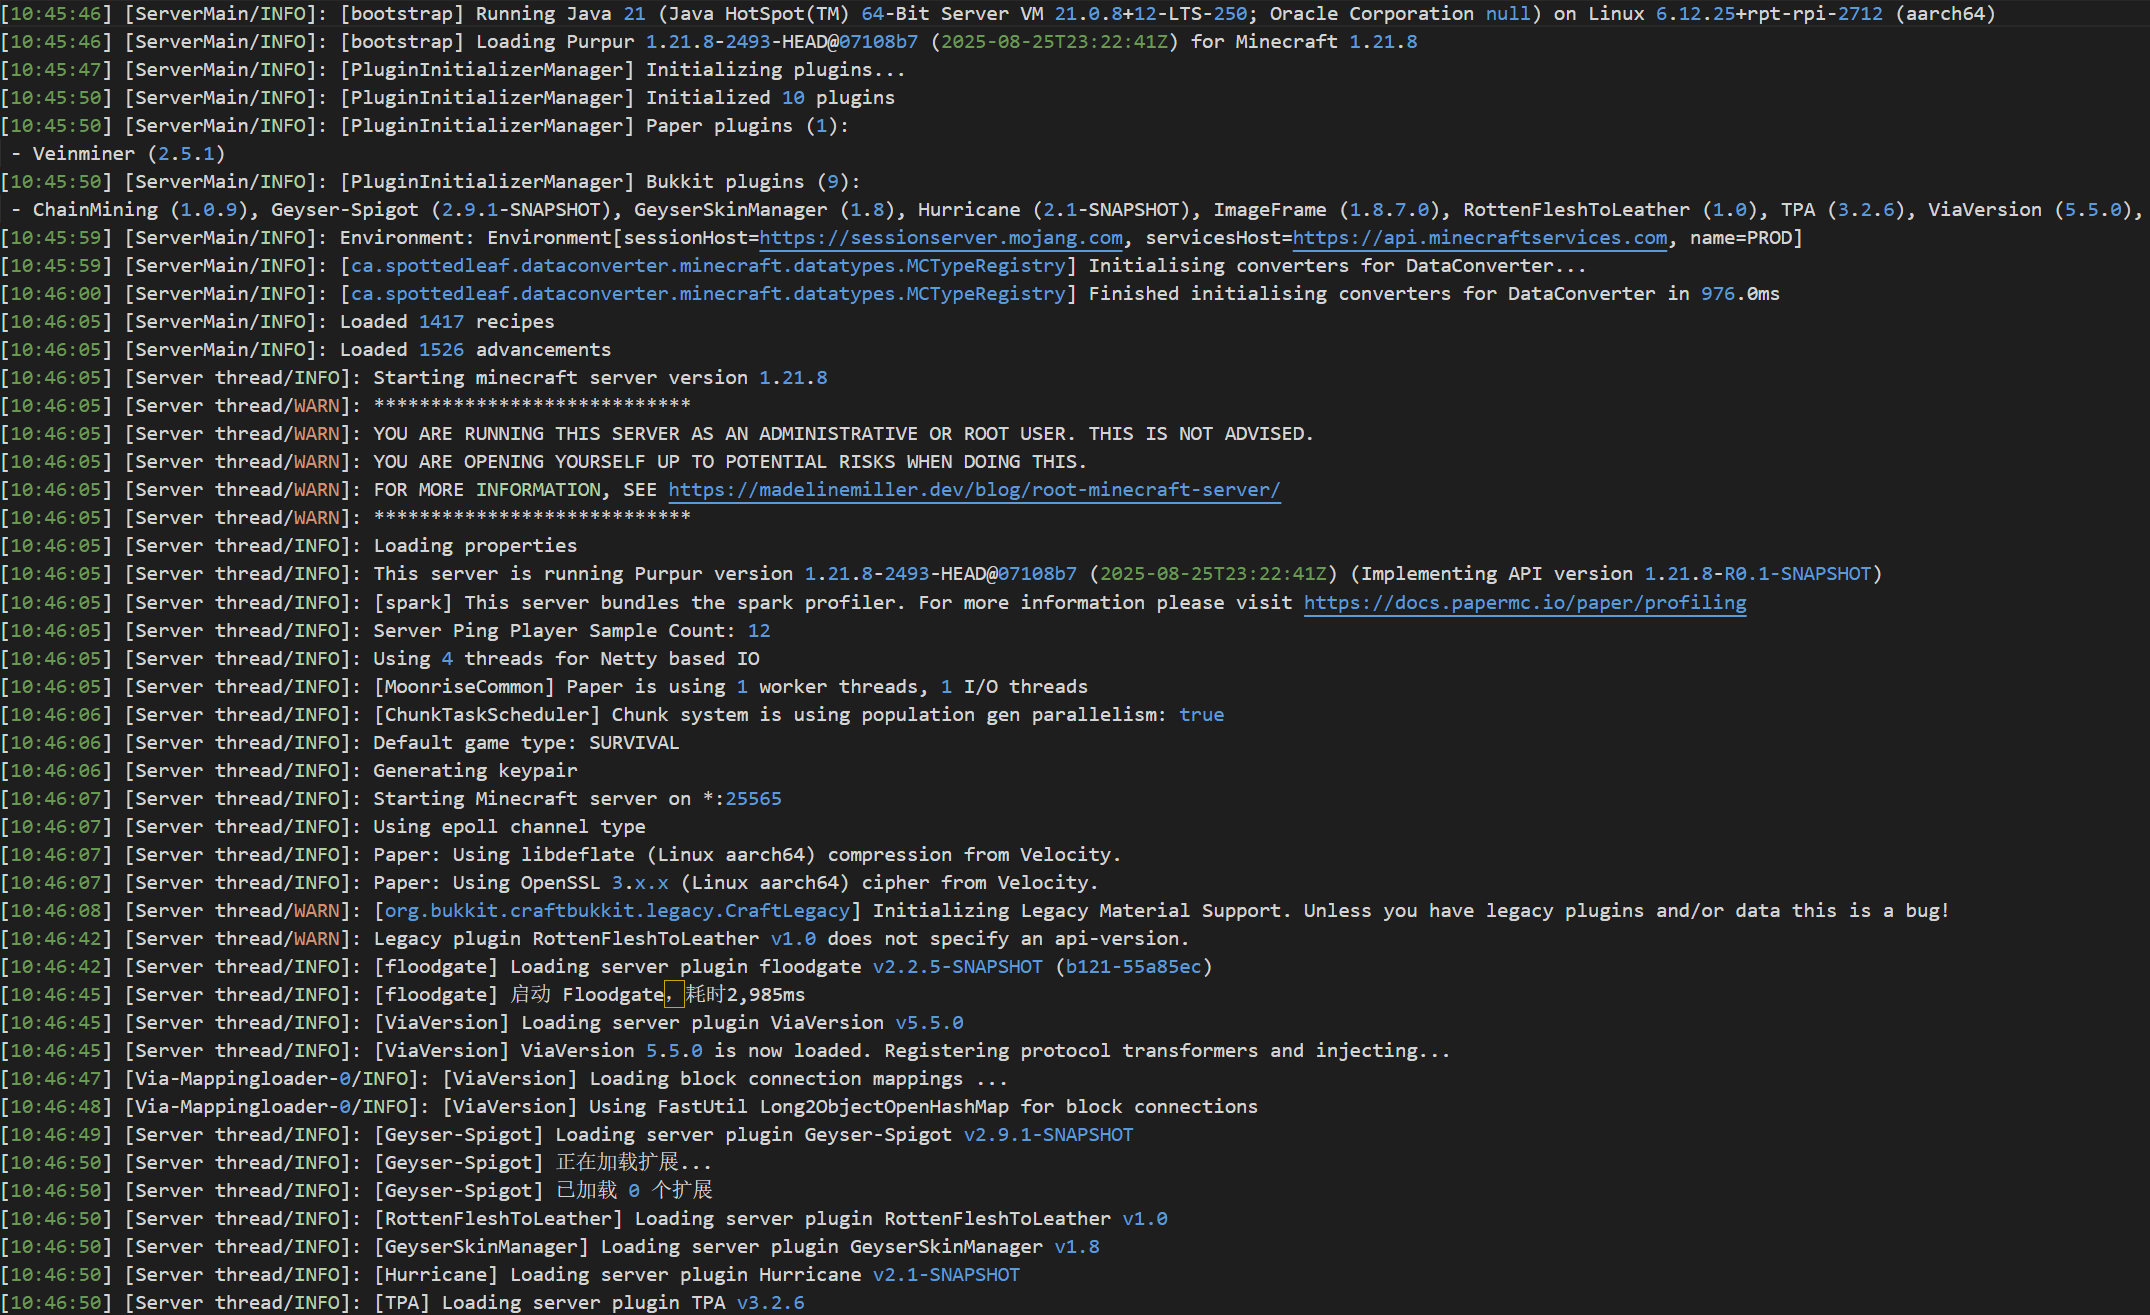The image size is (2150, 1315).
Task: Click the "1526 advancements" text
Action: [514, 350]
